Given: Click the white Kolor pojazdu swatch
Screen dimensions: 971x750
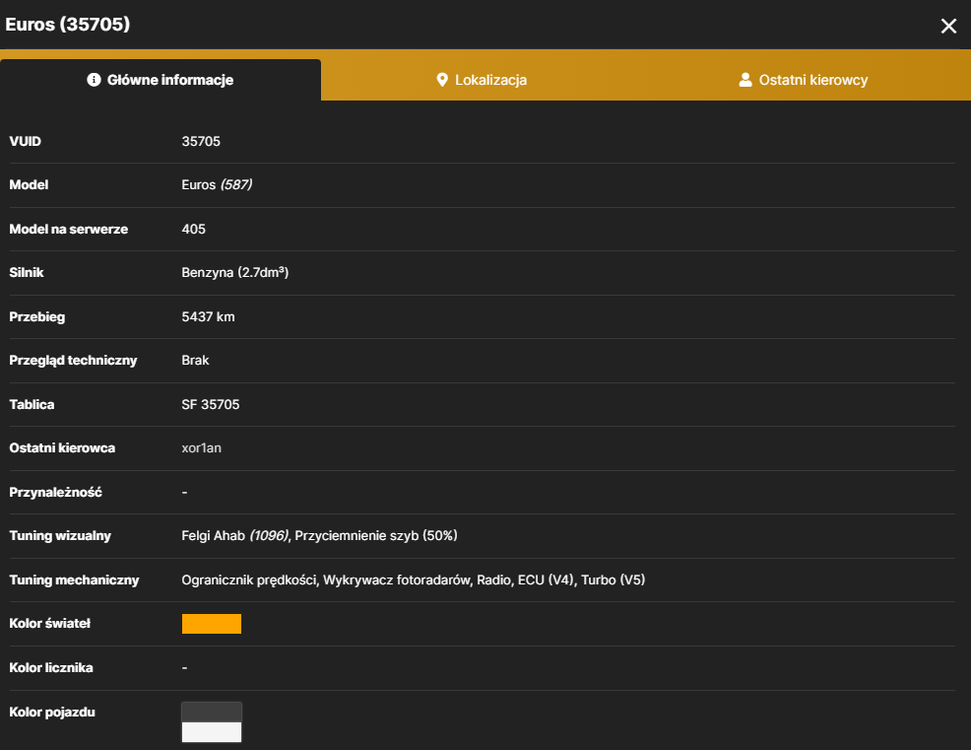Looking at the screenshot, I should pyautogui.click(x=211, y=732).
